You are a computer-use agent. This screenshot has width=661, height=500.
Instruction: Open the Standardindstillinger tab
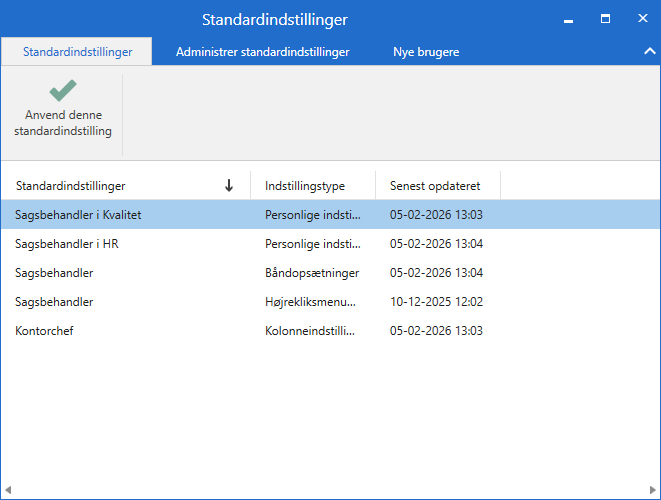[77, 52]
